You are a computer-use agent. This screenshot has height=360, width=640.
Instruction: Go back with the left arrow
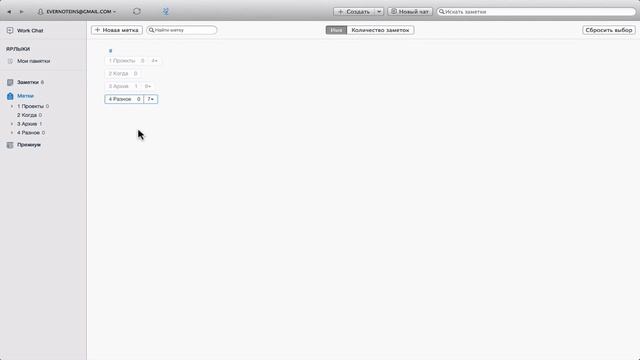[9, 12]
